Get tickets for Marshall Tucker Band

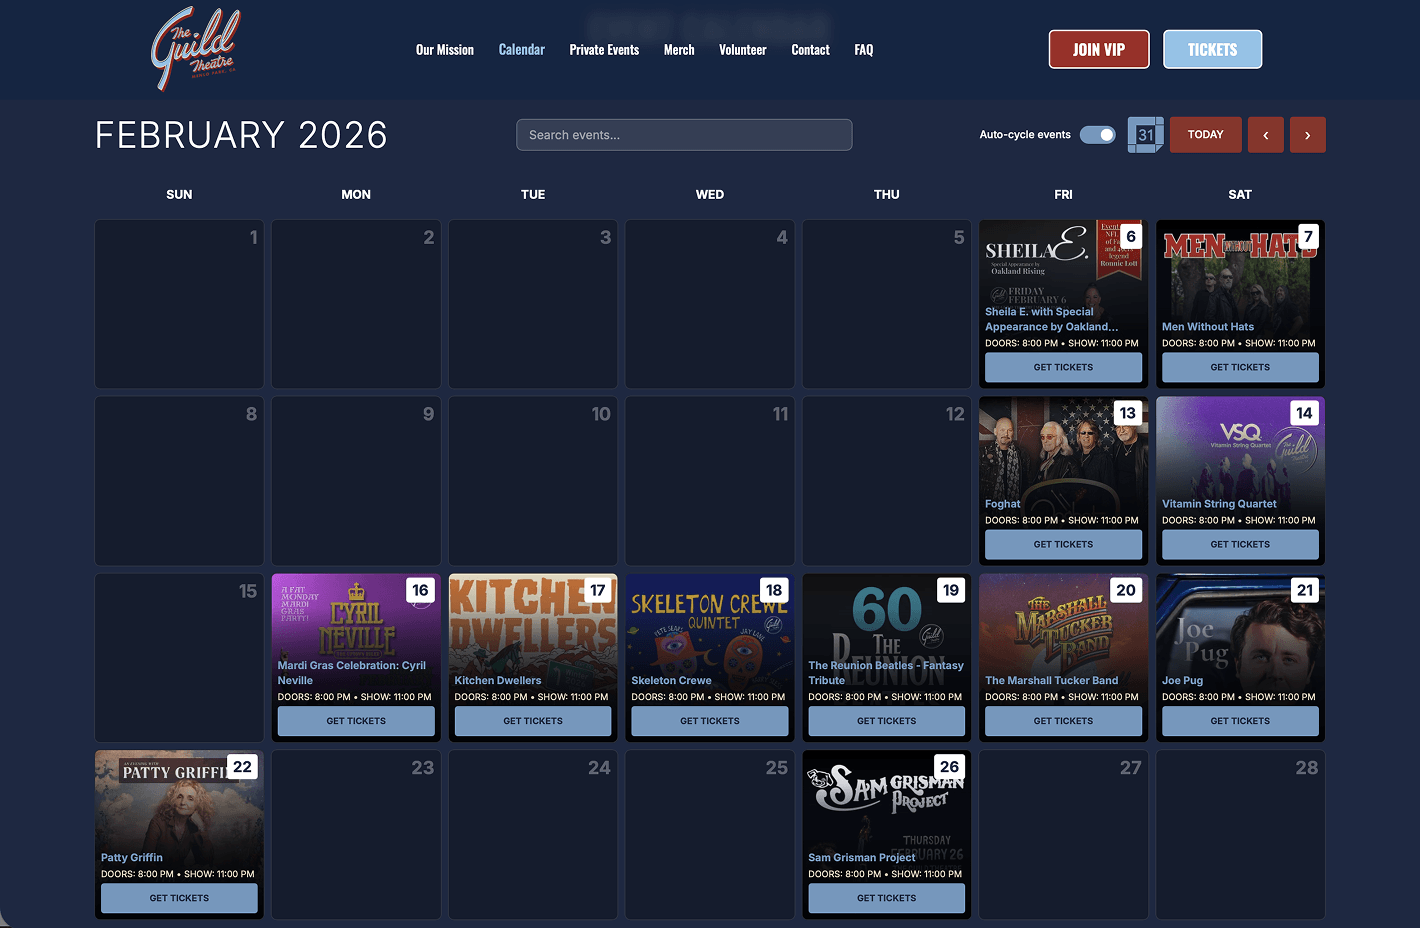1063,721
